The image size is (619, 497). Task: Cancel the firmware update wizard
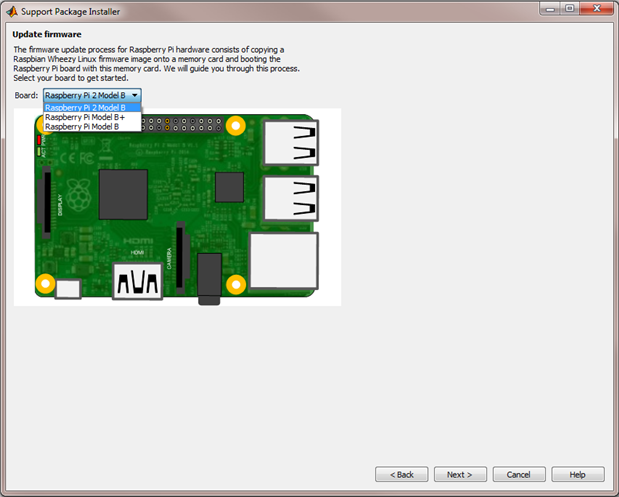click(x=519, y=474)
